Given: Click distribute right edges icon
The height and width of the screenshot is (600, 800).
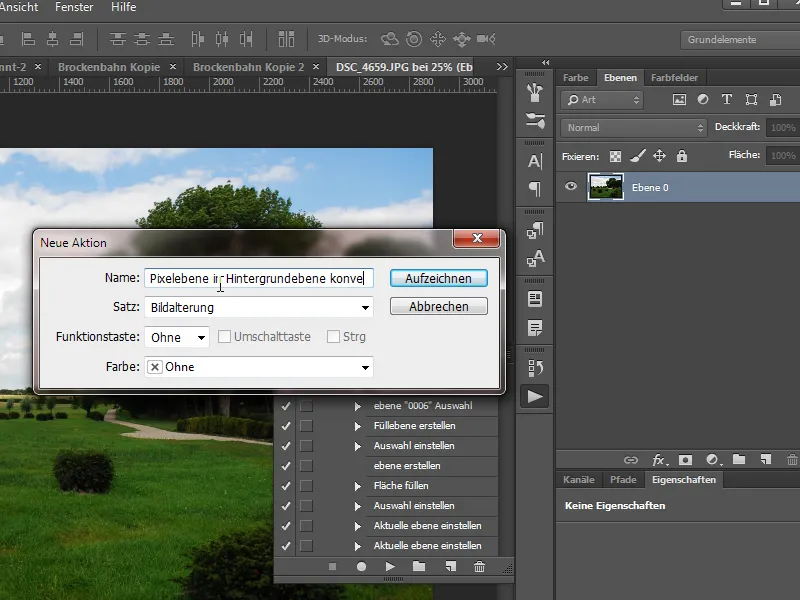Looking at the screenshot, I should tap(246, 39).
